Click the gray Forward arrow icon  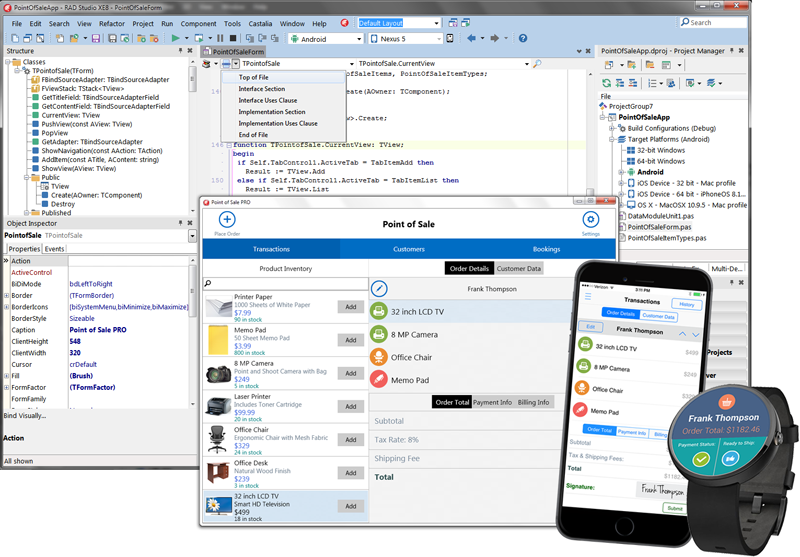(x=494, y=38)
